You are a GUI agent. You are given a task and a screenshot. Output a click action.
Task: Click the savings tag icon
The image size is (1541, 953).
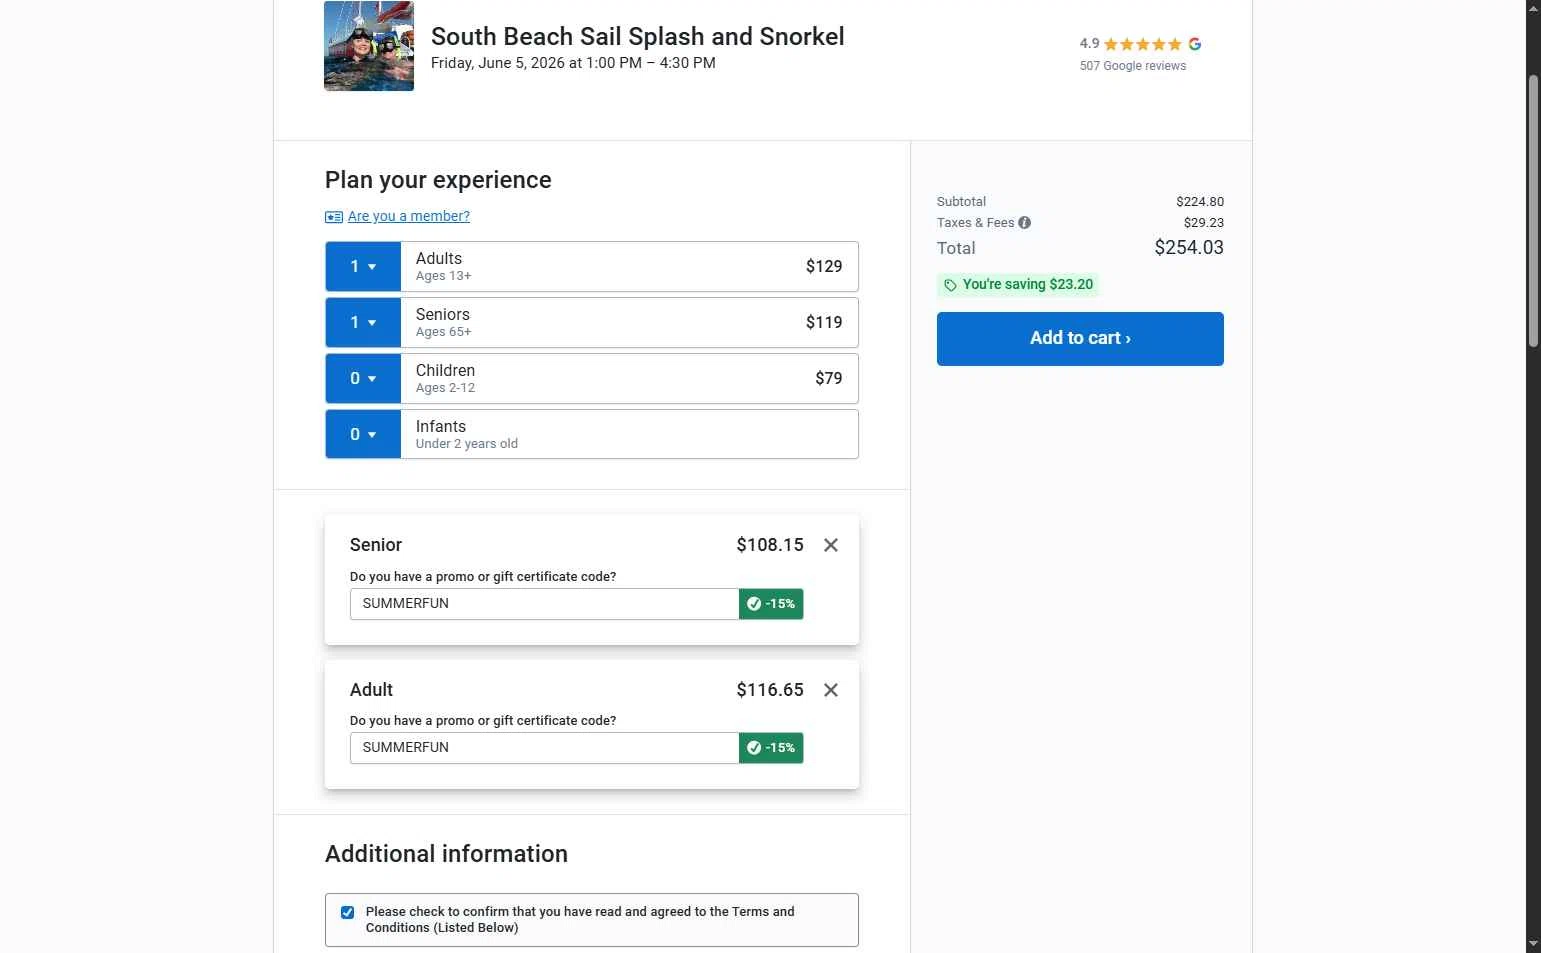point(950,285)
